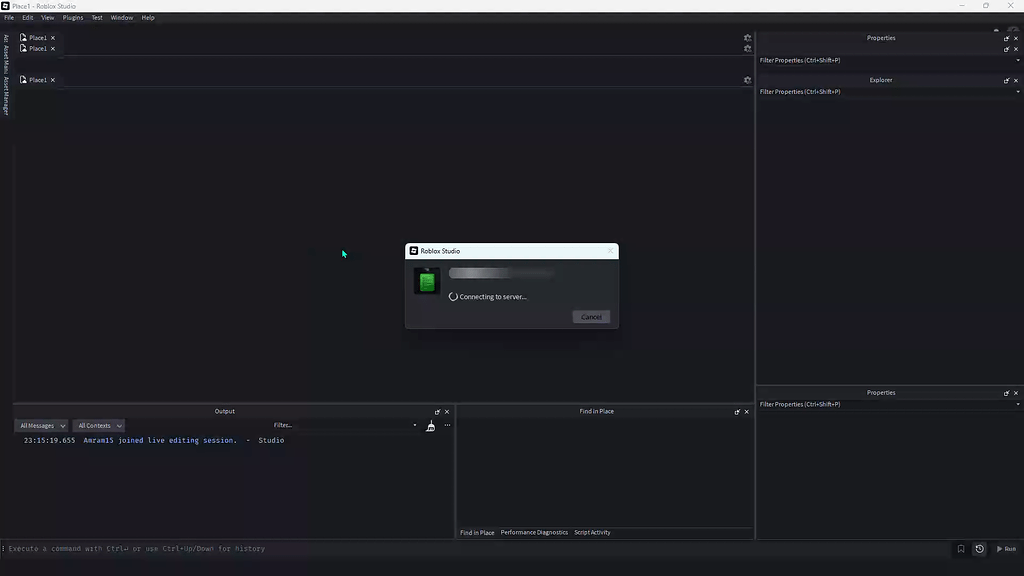Open the View menu

[x=48, y=18]
